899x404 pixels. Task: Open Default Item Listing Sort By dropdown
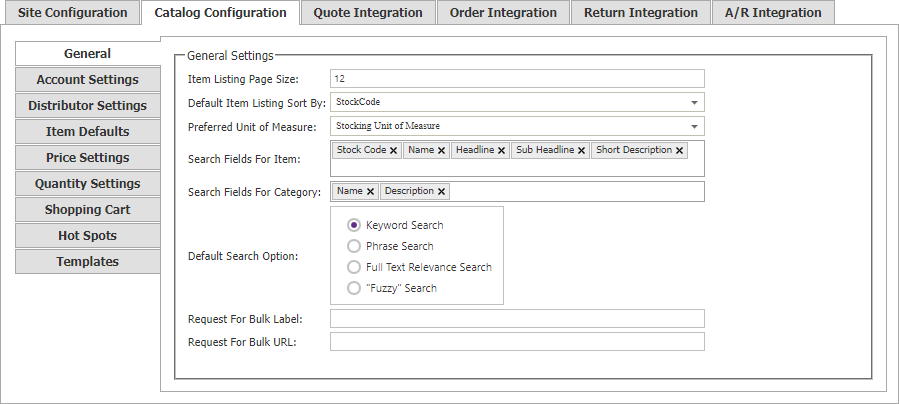tap(517, 103)
